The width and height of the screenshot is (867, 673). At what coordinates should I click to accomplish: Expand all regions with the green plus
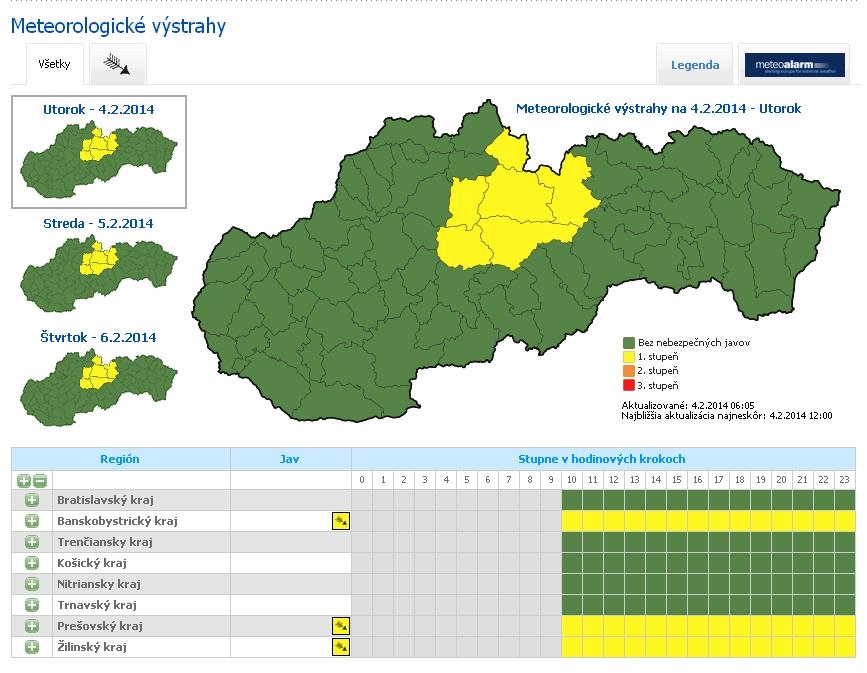24,480
